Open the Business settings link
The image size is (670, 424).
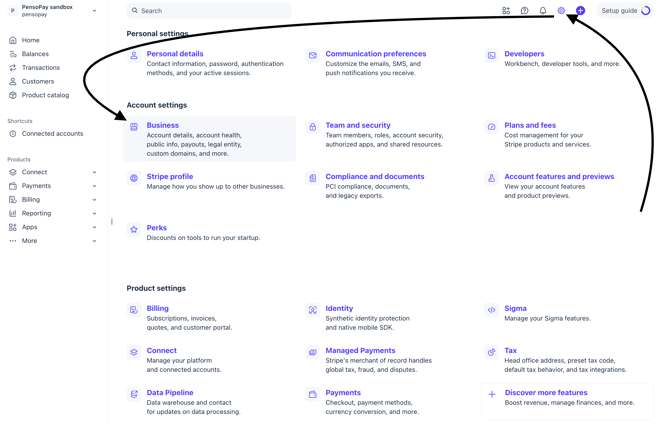point(162,125)
